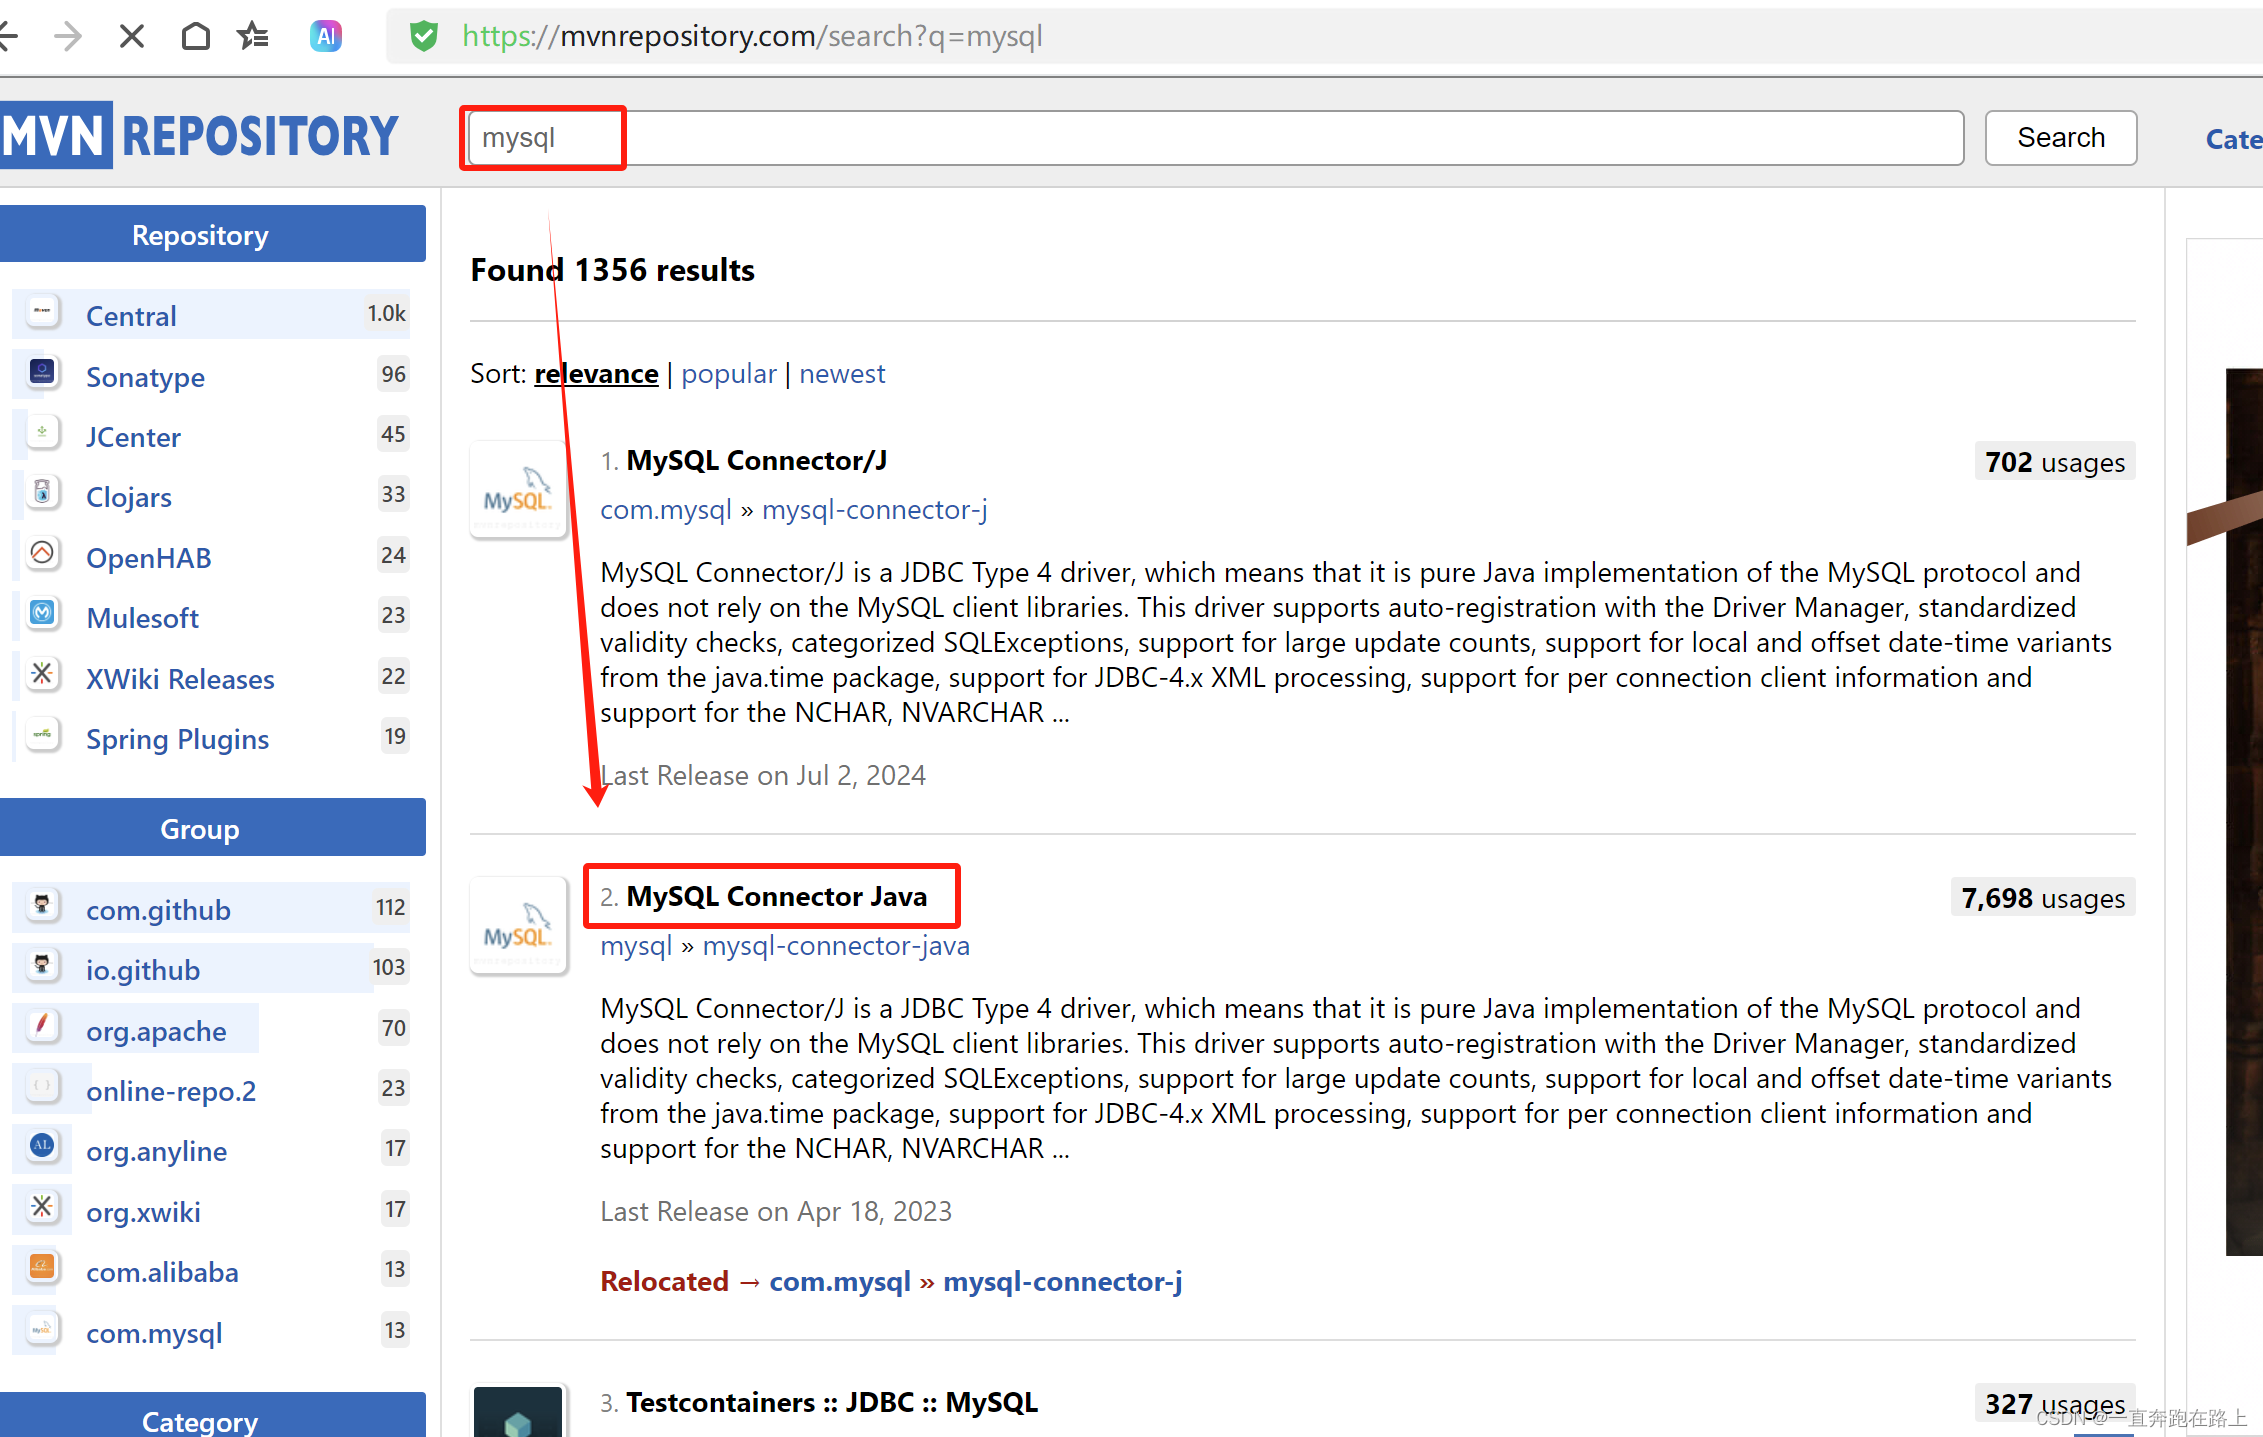This screenshot has height=1437, width=2263.
Task: Stop page loading with the X icon
Action: click(x=131, y=37)
